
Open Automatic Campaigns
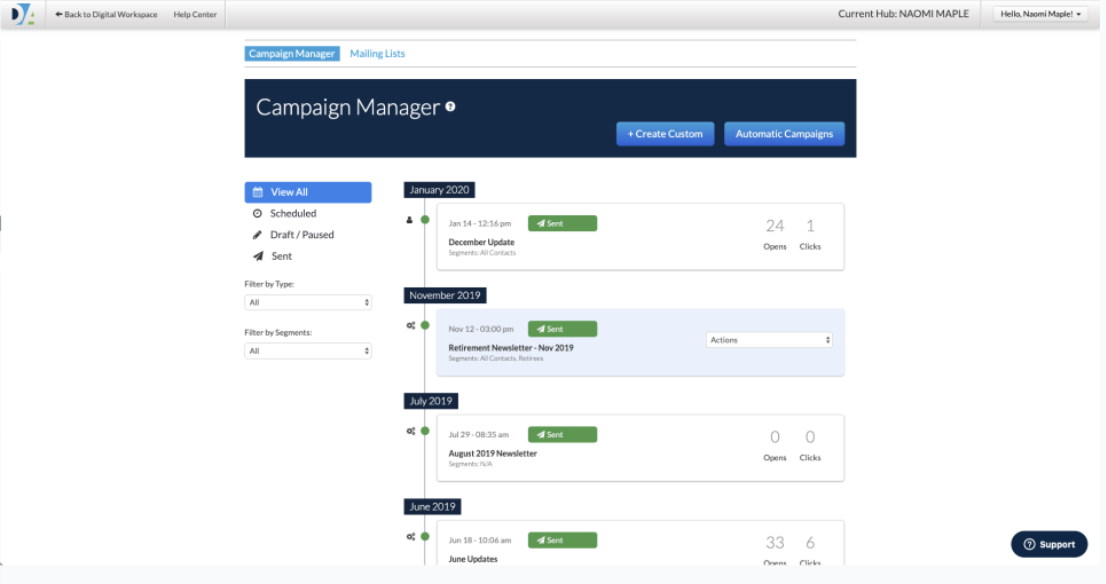[784, 133]
